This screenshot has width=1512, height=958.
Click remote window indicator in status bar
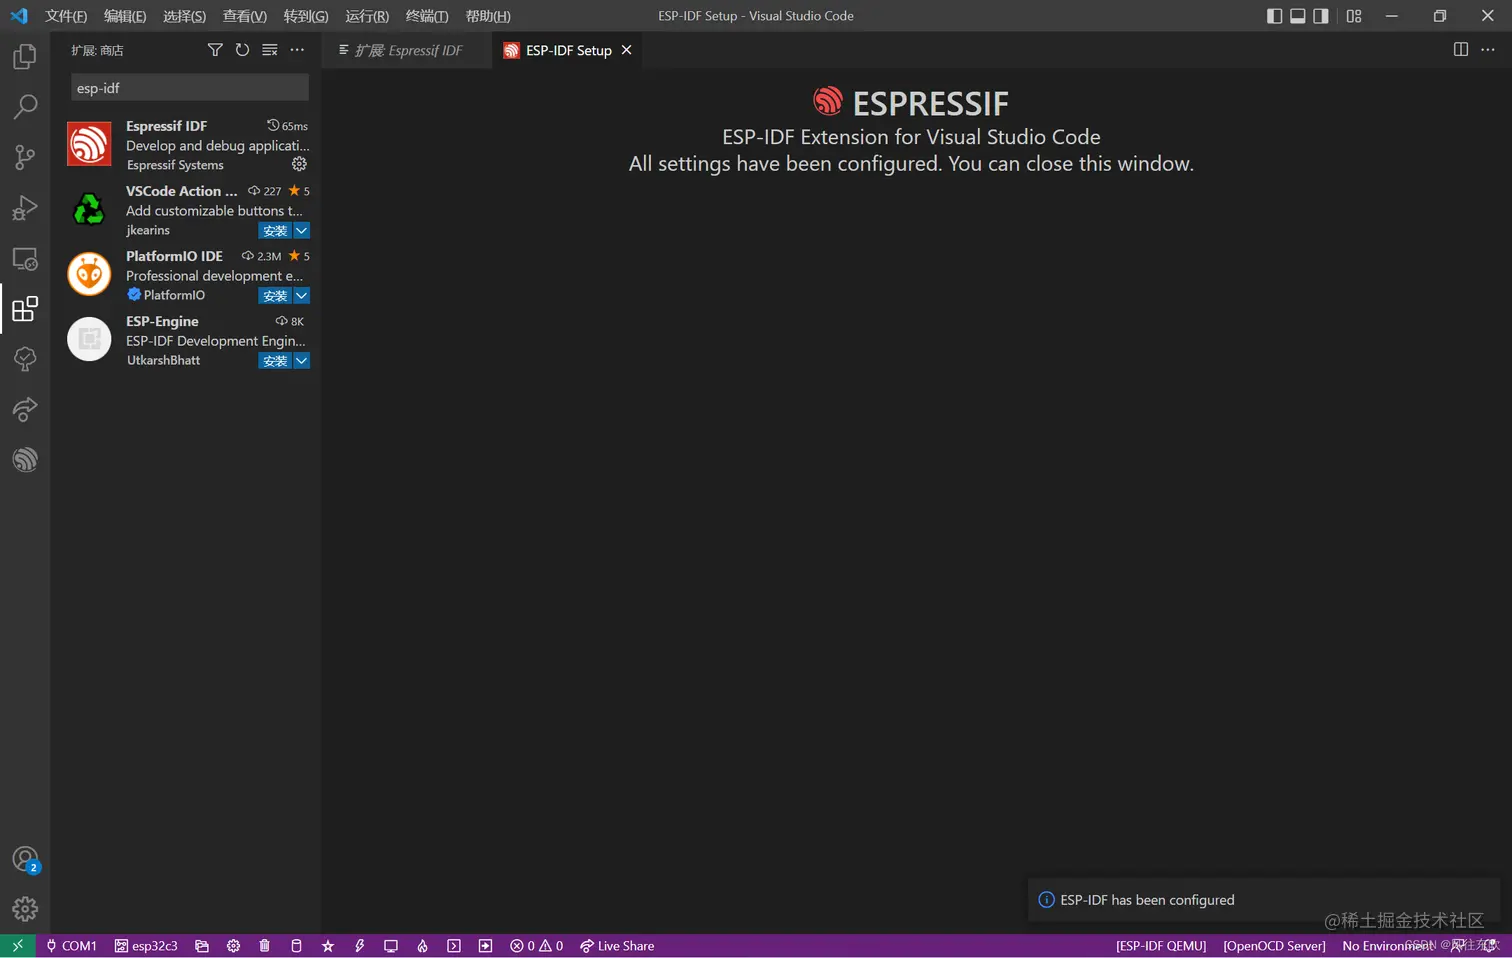pyautogui.click(x=17, y=945)
